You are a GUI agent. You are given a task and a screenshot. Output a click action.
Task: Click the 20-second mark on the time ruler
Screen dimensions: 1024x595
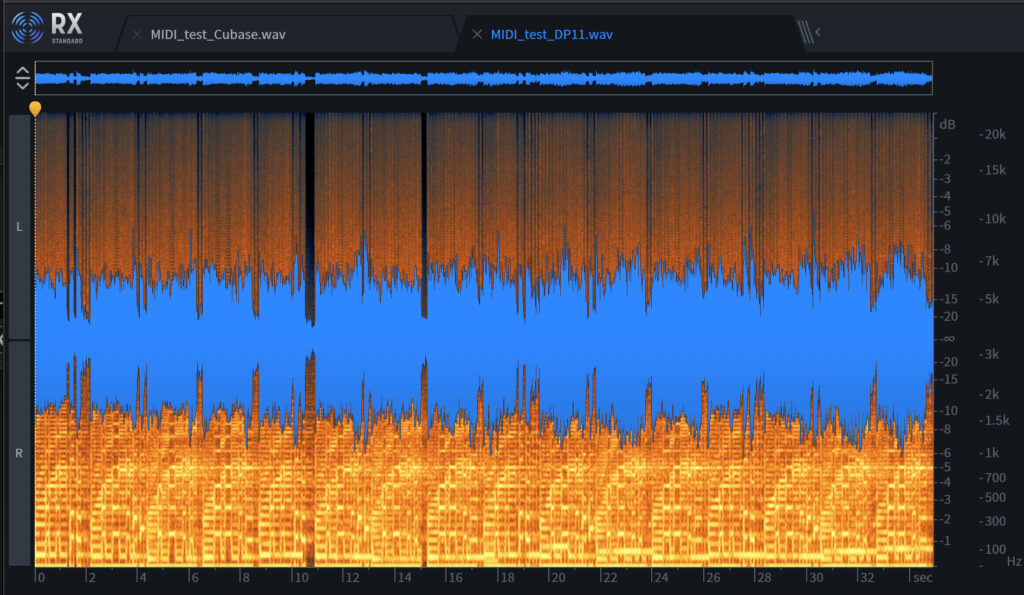pos(557,578)
